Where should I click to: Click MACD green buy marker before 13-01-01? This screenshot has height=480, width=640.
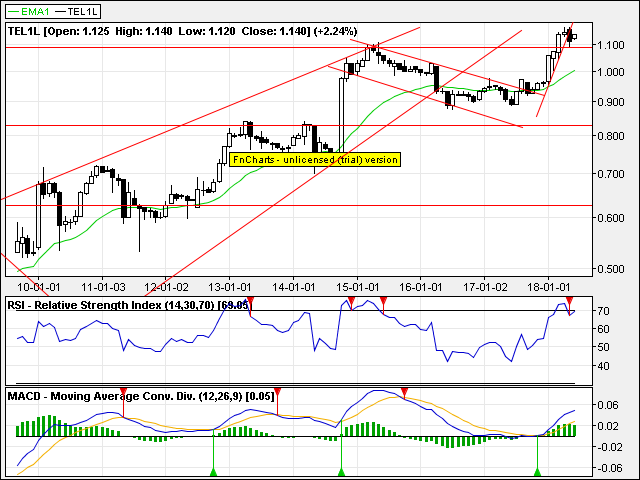(x=213, y=472)
